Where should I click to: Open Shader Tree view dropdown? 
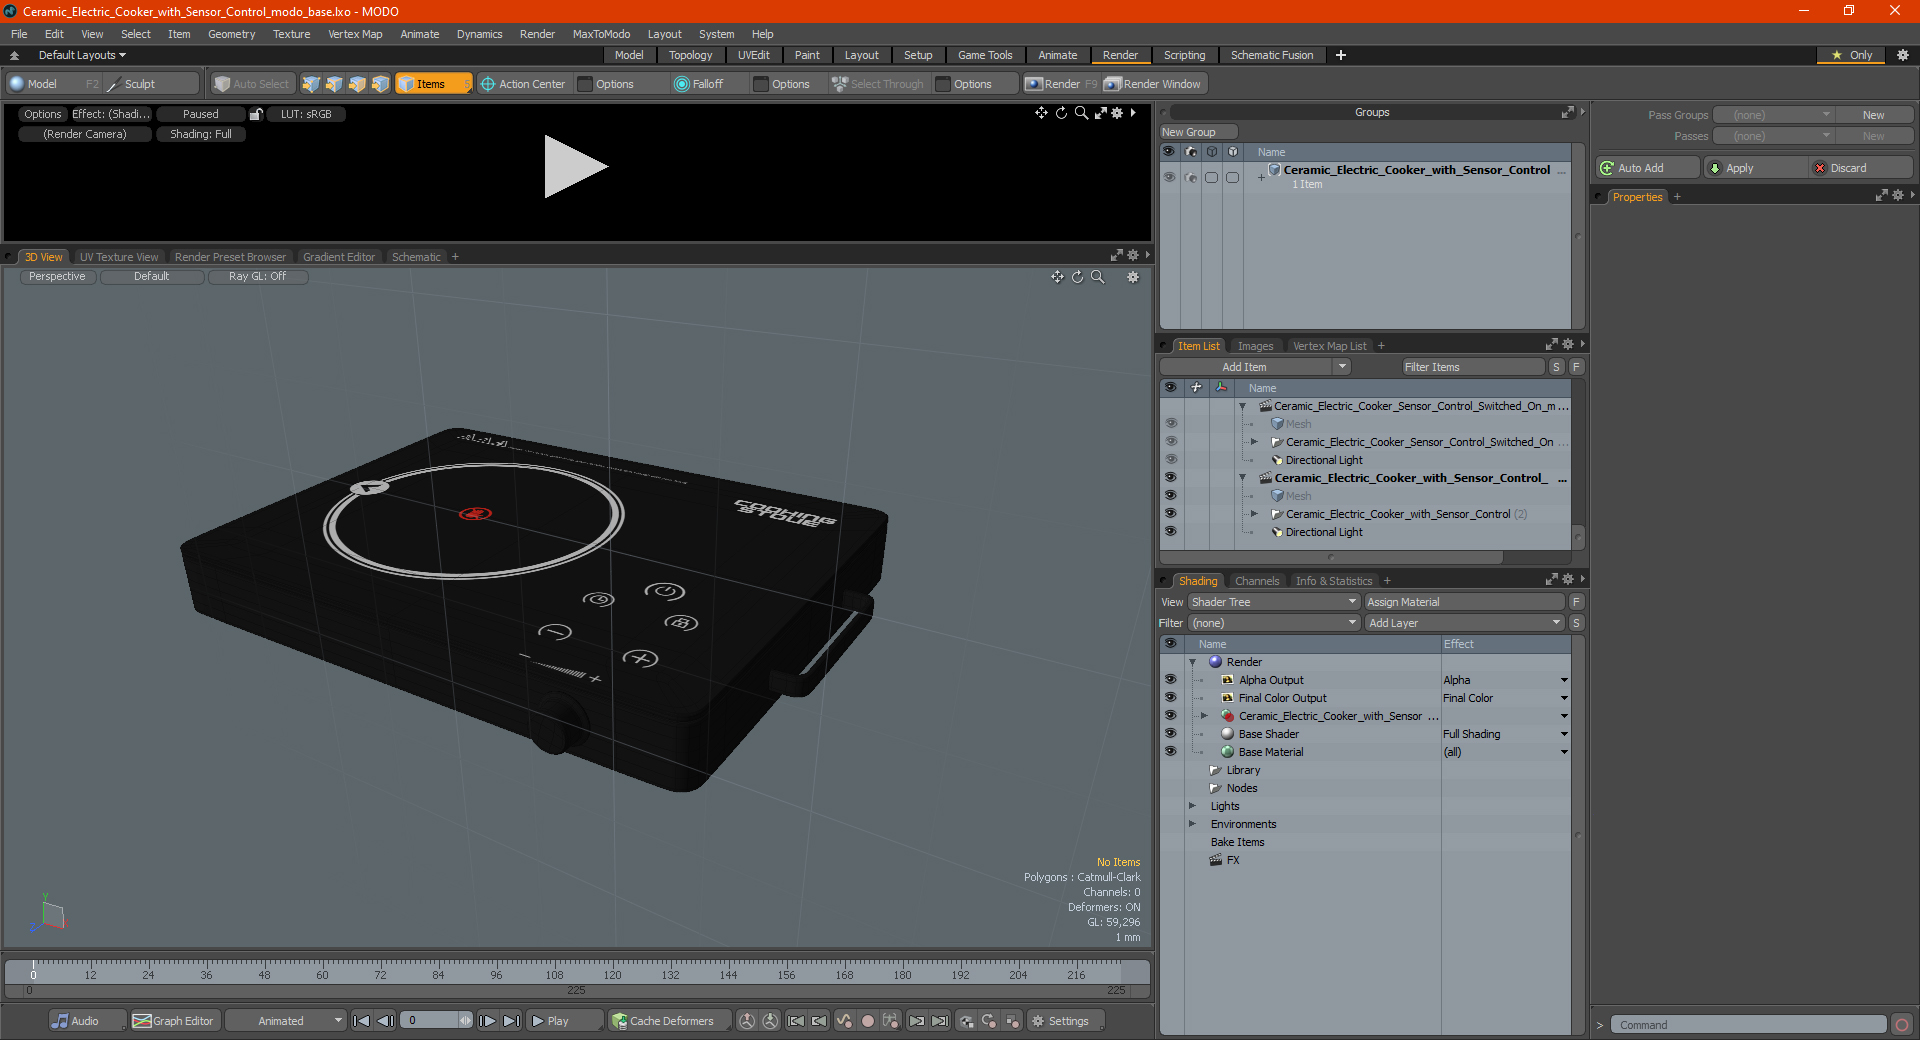1274,602
